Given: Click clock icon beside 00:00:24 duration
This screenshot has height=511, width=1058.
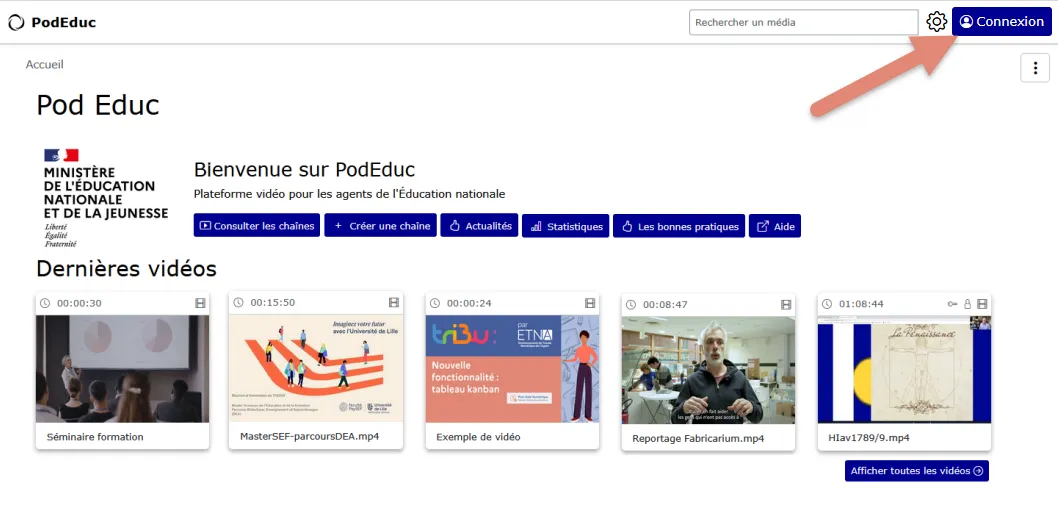Looking at the screenshot, I should (435, 303).
